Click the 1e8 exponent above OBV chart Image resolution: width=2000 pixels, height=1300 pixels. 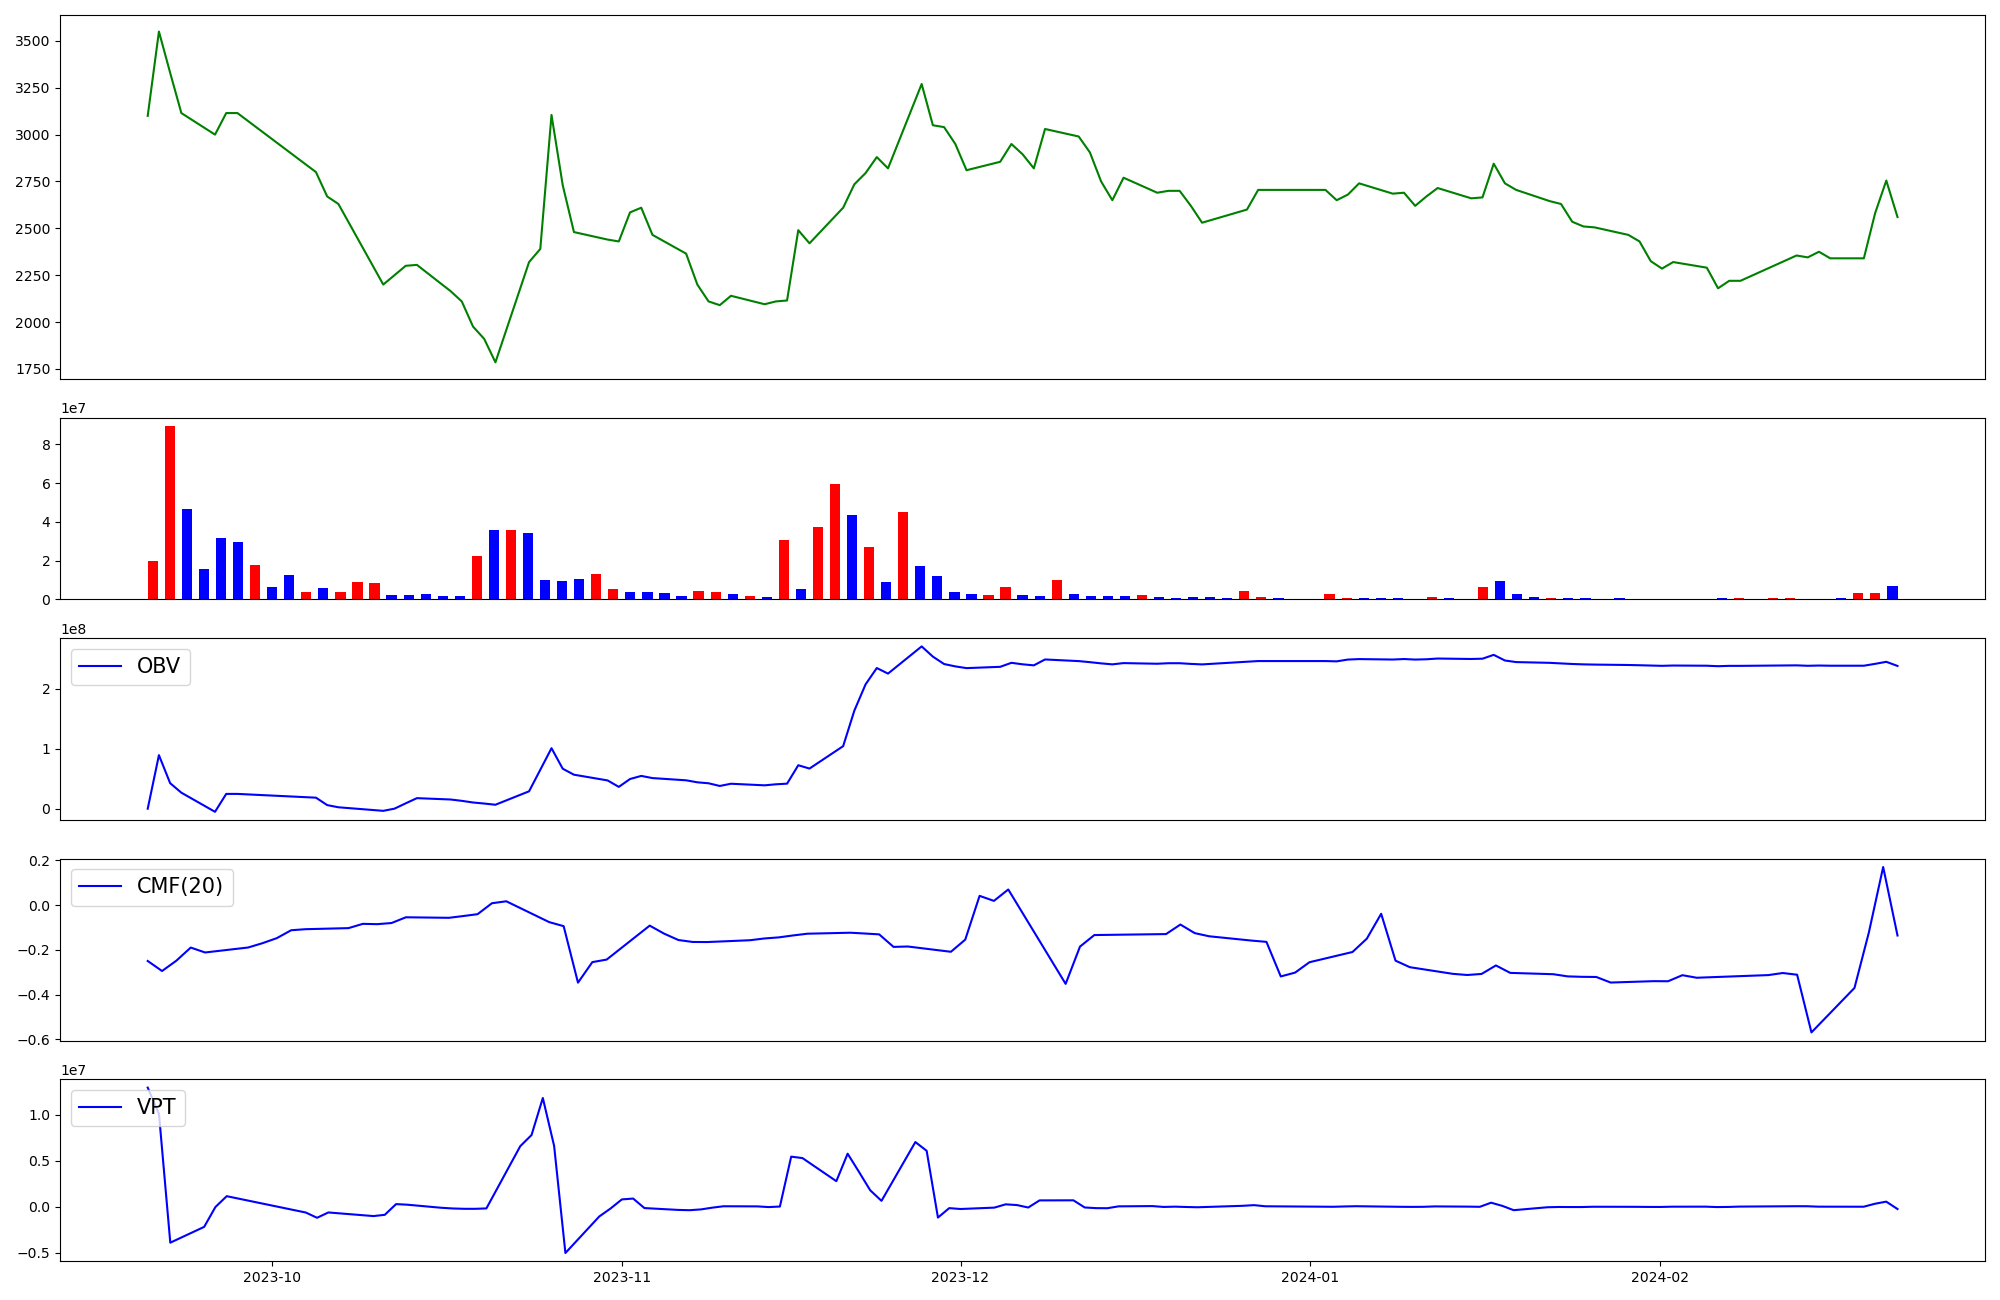[x=74, y=629]
